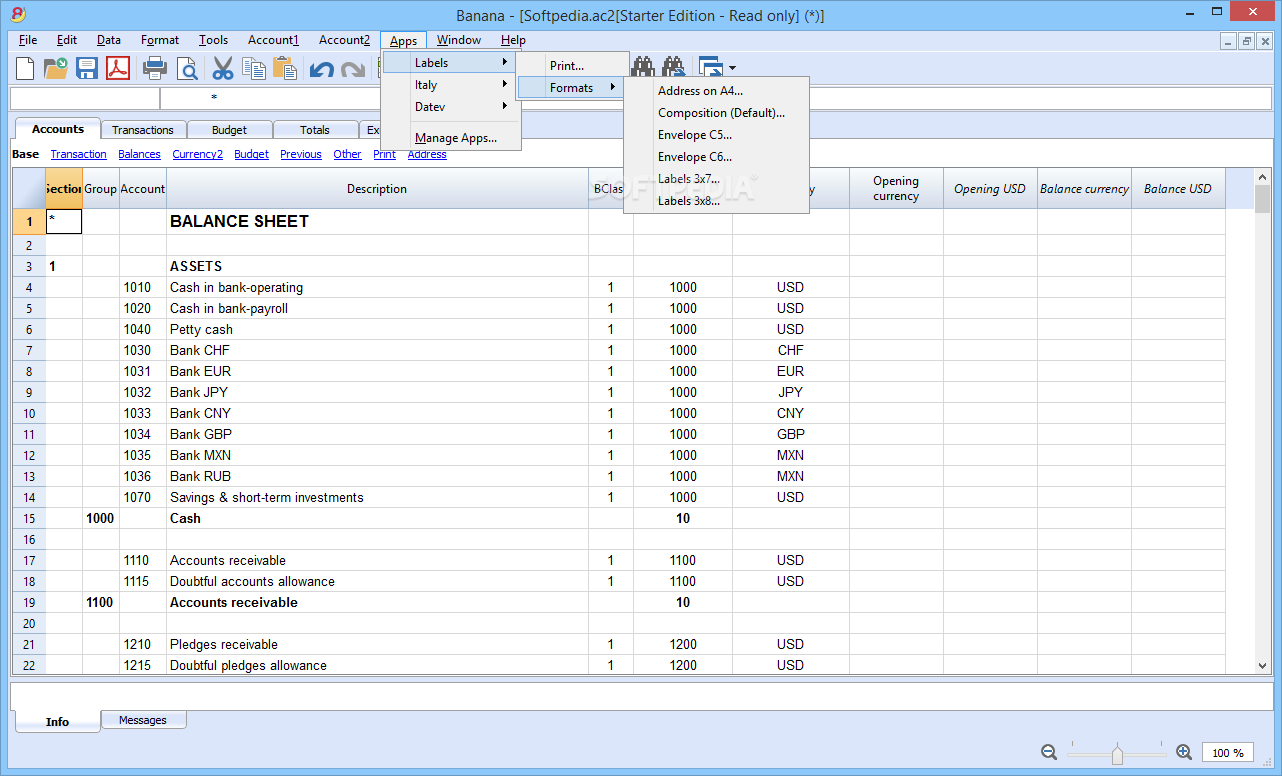This screenshot has height=776, width=1282.
Task: Select the Info tab at bottom
Action: pos(57,721)
